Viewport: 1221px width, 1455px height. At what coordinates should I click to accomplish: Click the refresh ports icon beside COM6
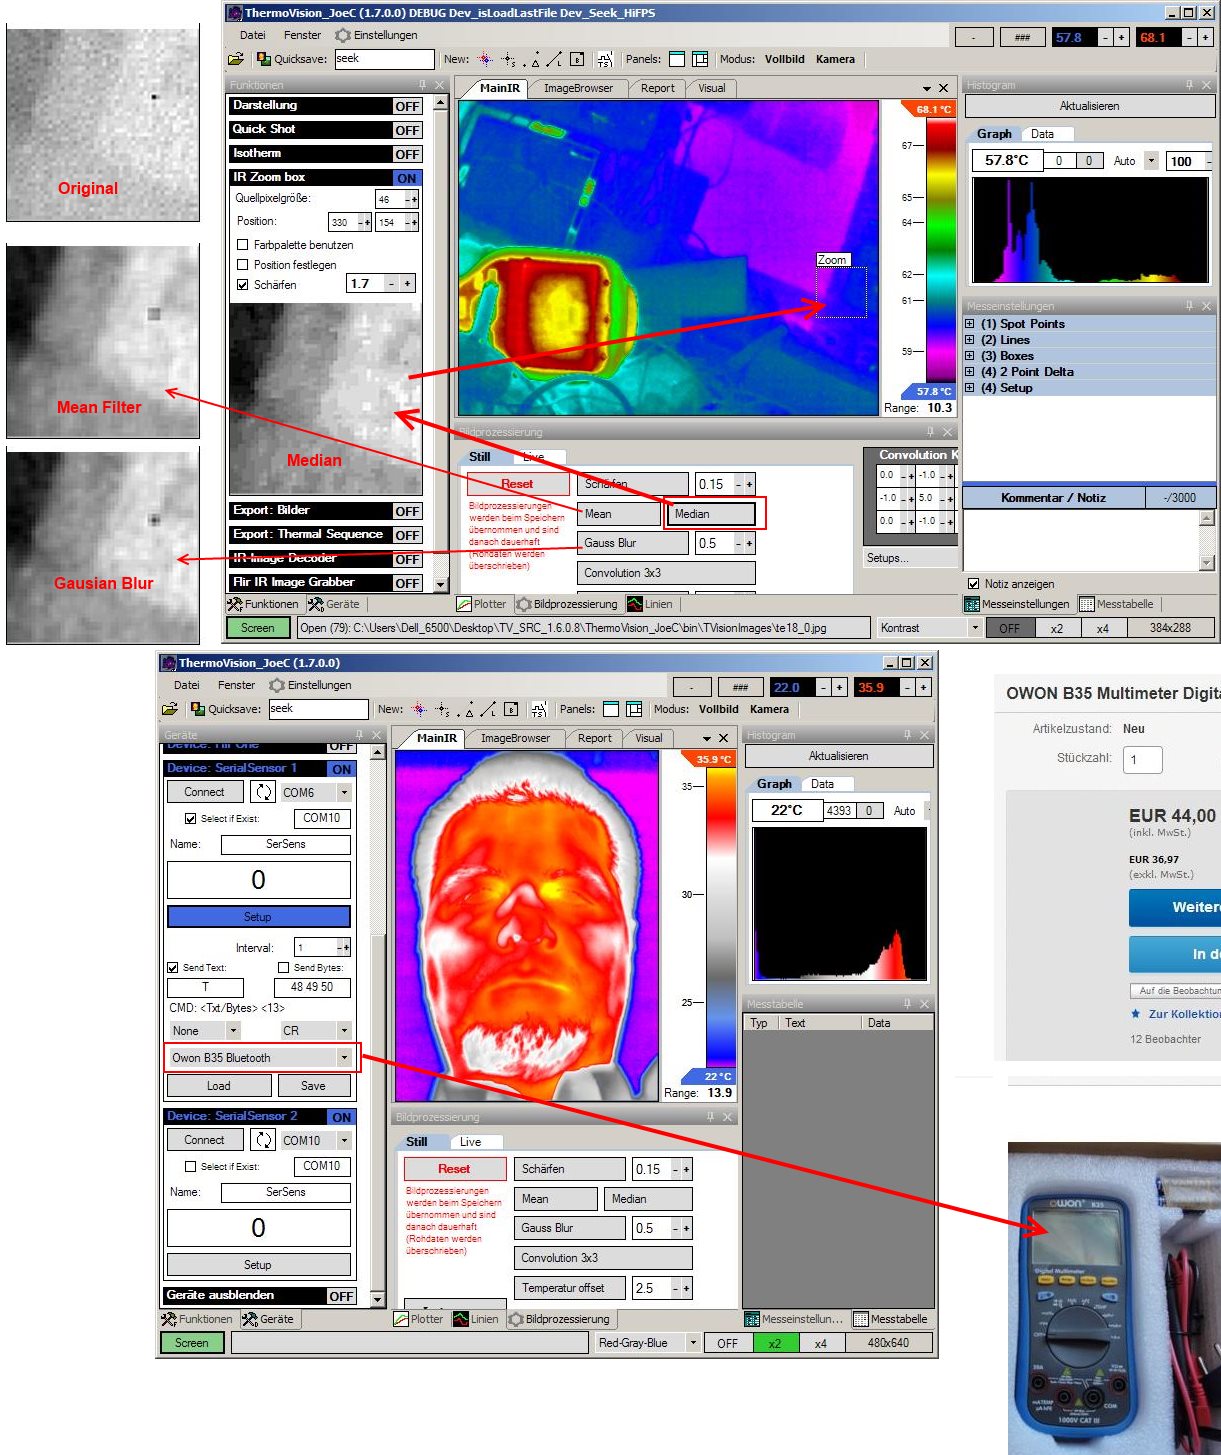pyautogui.click(x=263, y=792)
